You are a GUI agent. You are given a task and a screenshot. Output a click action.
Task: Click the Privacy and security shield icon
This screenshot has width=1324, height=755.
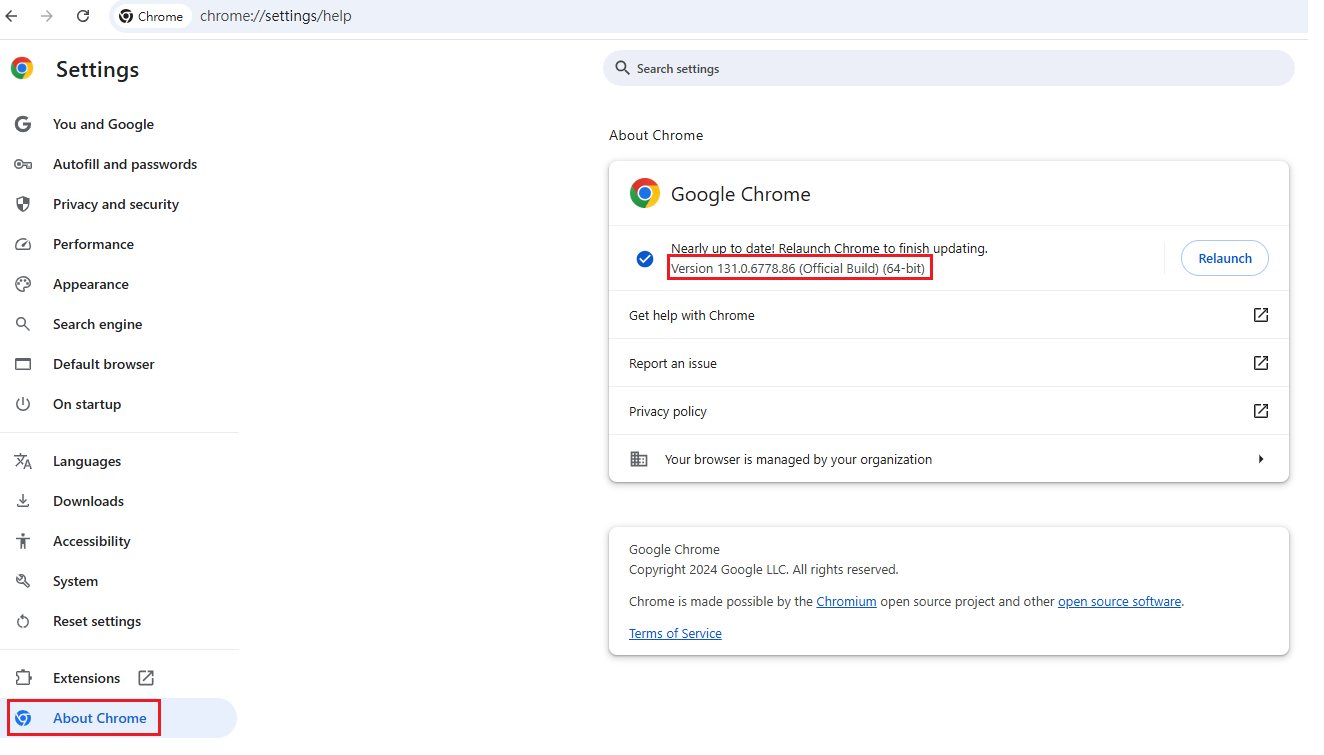pos(23,204)
